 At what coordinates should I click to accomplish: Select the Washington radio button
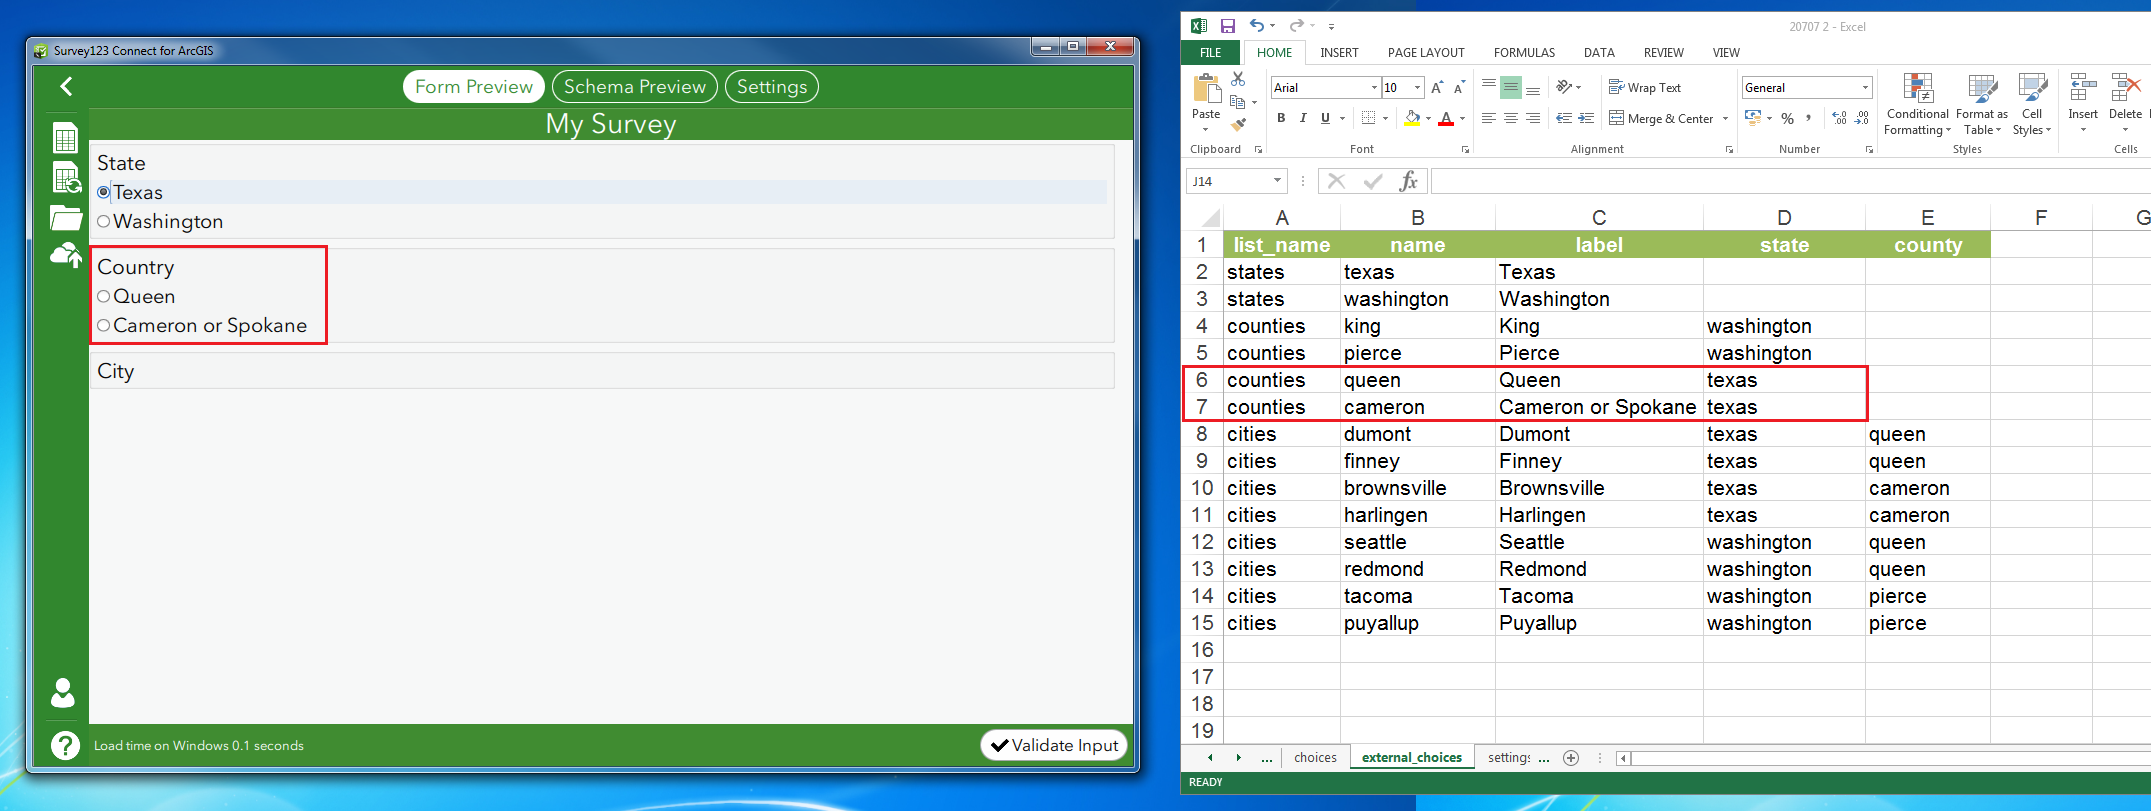click(104, 221)
